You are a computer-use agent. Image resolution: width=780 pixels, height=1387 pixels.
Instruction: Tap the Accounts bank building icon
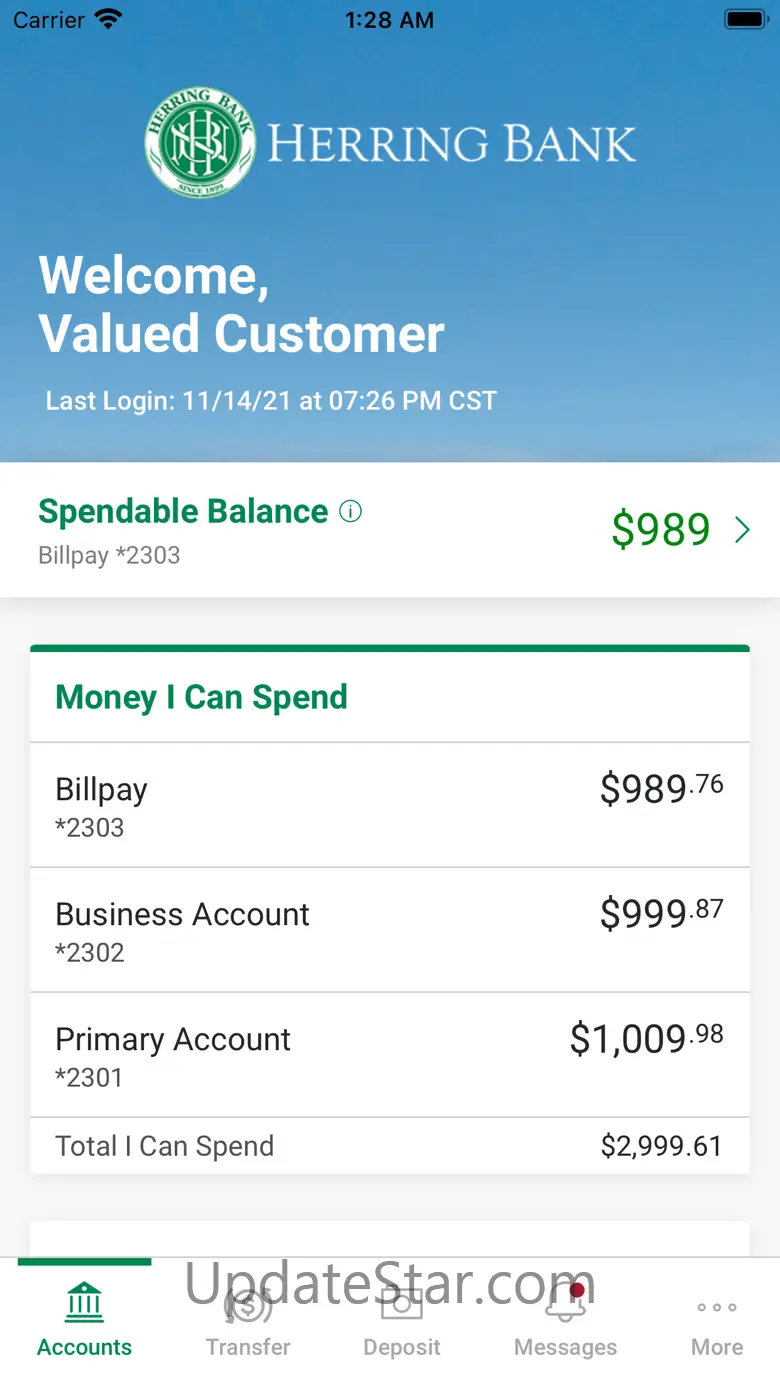(x=85, y=1302)
